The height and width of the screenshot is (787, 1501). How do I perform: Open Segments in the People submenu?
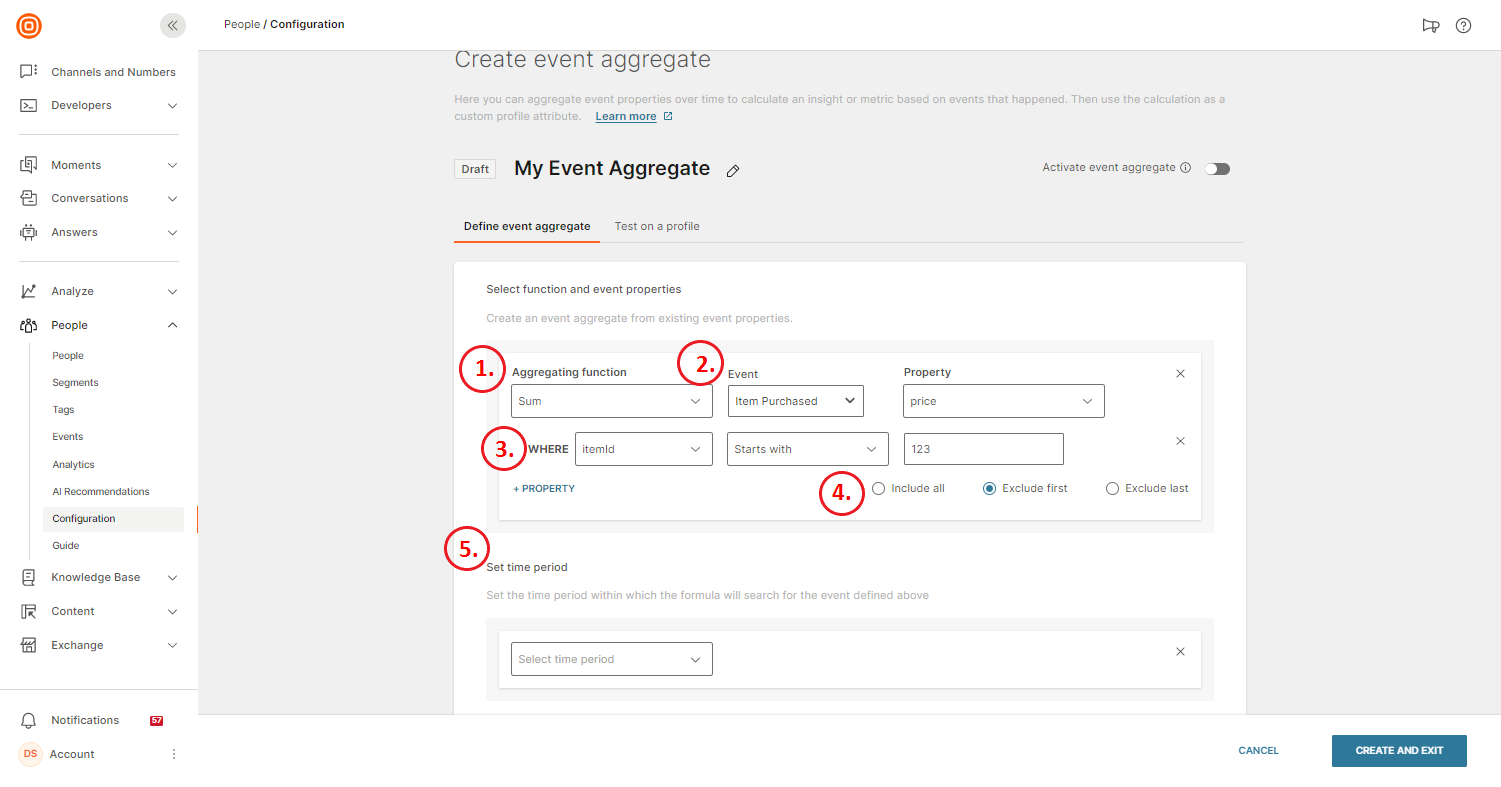[x=75, y=383]
